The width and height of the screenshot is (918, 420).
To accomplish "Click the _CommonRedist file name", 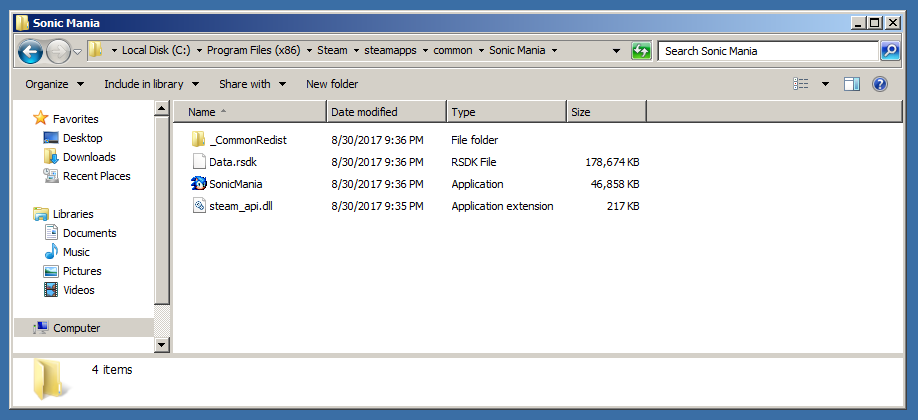I will pyautogui.click(x=248, y=141).
